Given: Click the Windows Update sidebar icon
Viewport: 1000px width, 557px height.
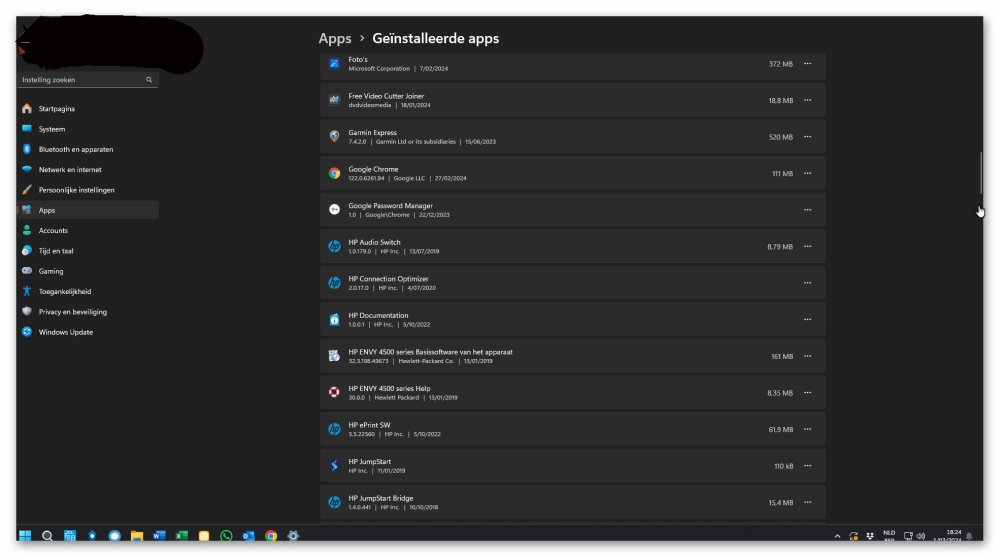Looking at the screenshot, I should [27, 332].
